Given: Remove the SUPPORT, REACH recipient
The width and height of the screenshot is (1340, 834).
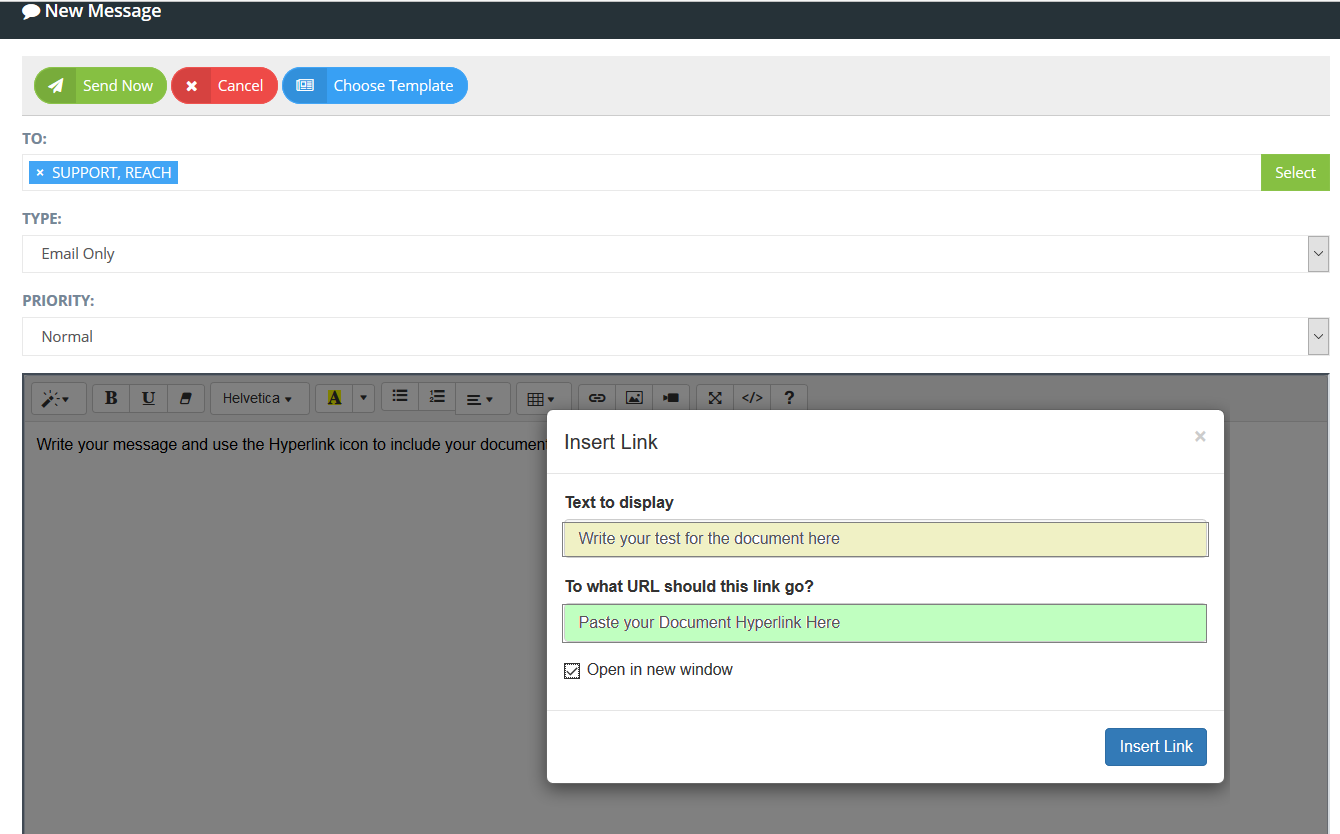Looking at the screenshot, I should click(x=40, y=173).
